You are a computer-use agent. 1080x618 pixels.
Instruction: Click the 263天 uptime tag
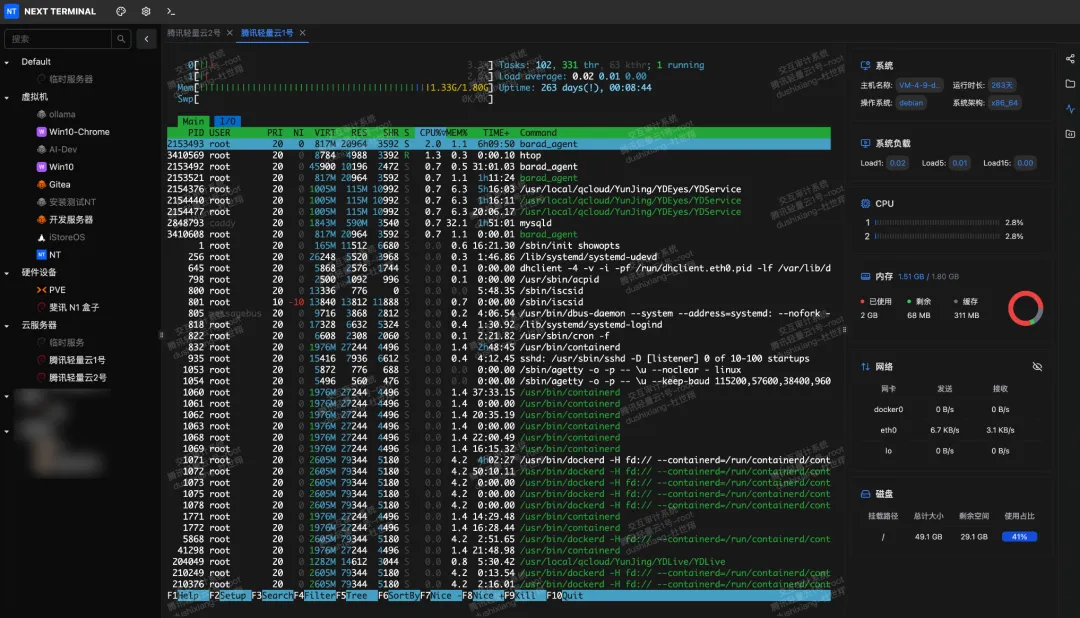click(x=1001, y=85)
